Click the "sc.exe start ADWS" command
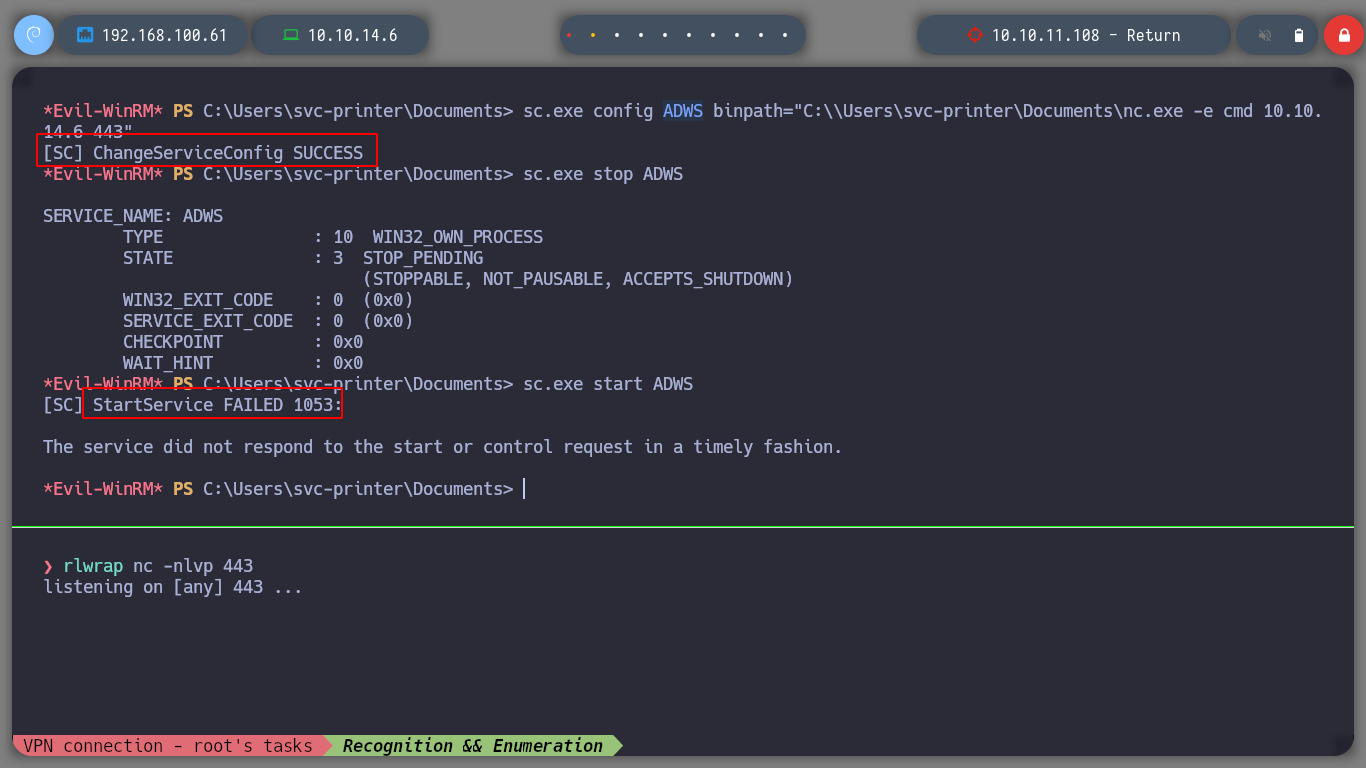 point(608,384)
